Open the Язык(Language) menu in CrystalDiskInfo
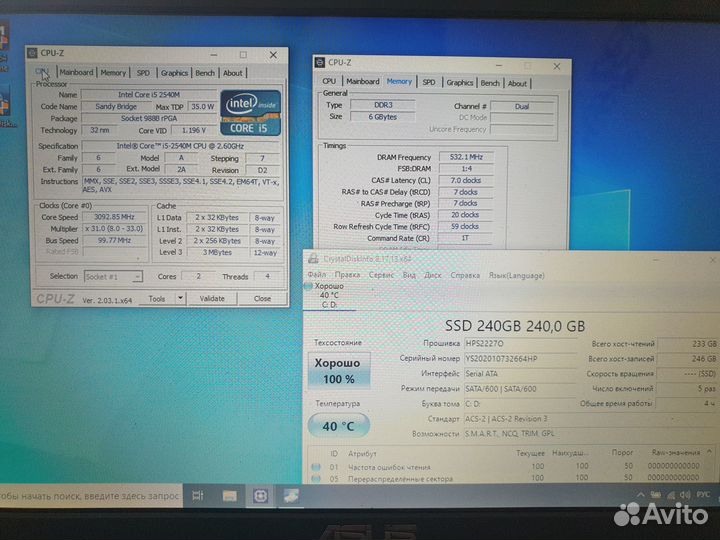The image size is (720, 540). [517, 276]
